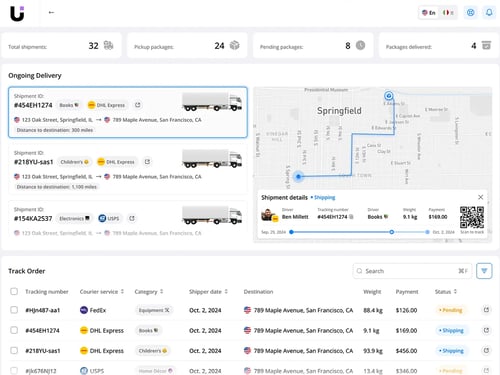Sort by Category column

click(149, 292)
